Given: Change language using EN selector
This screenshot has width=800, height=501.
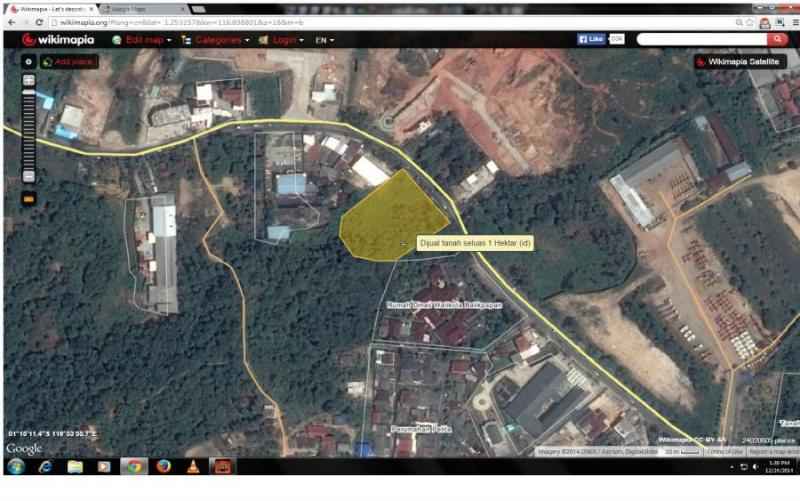Looking at the screenshot, I should click(x=324, y=40).
